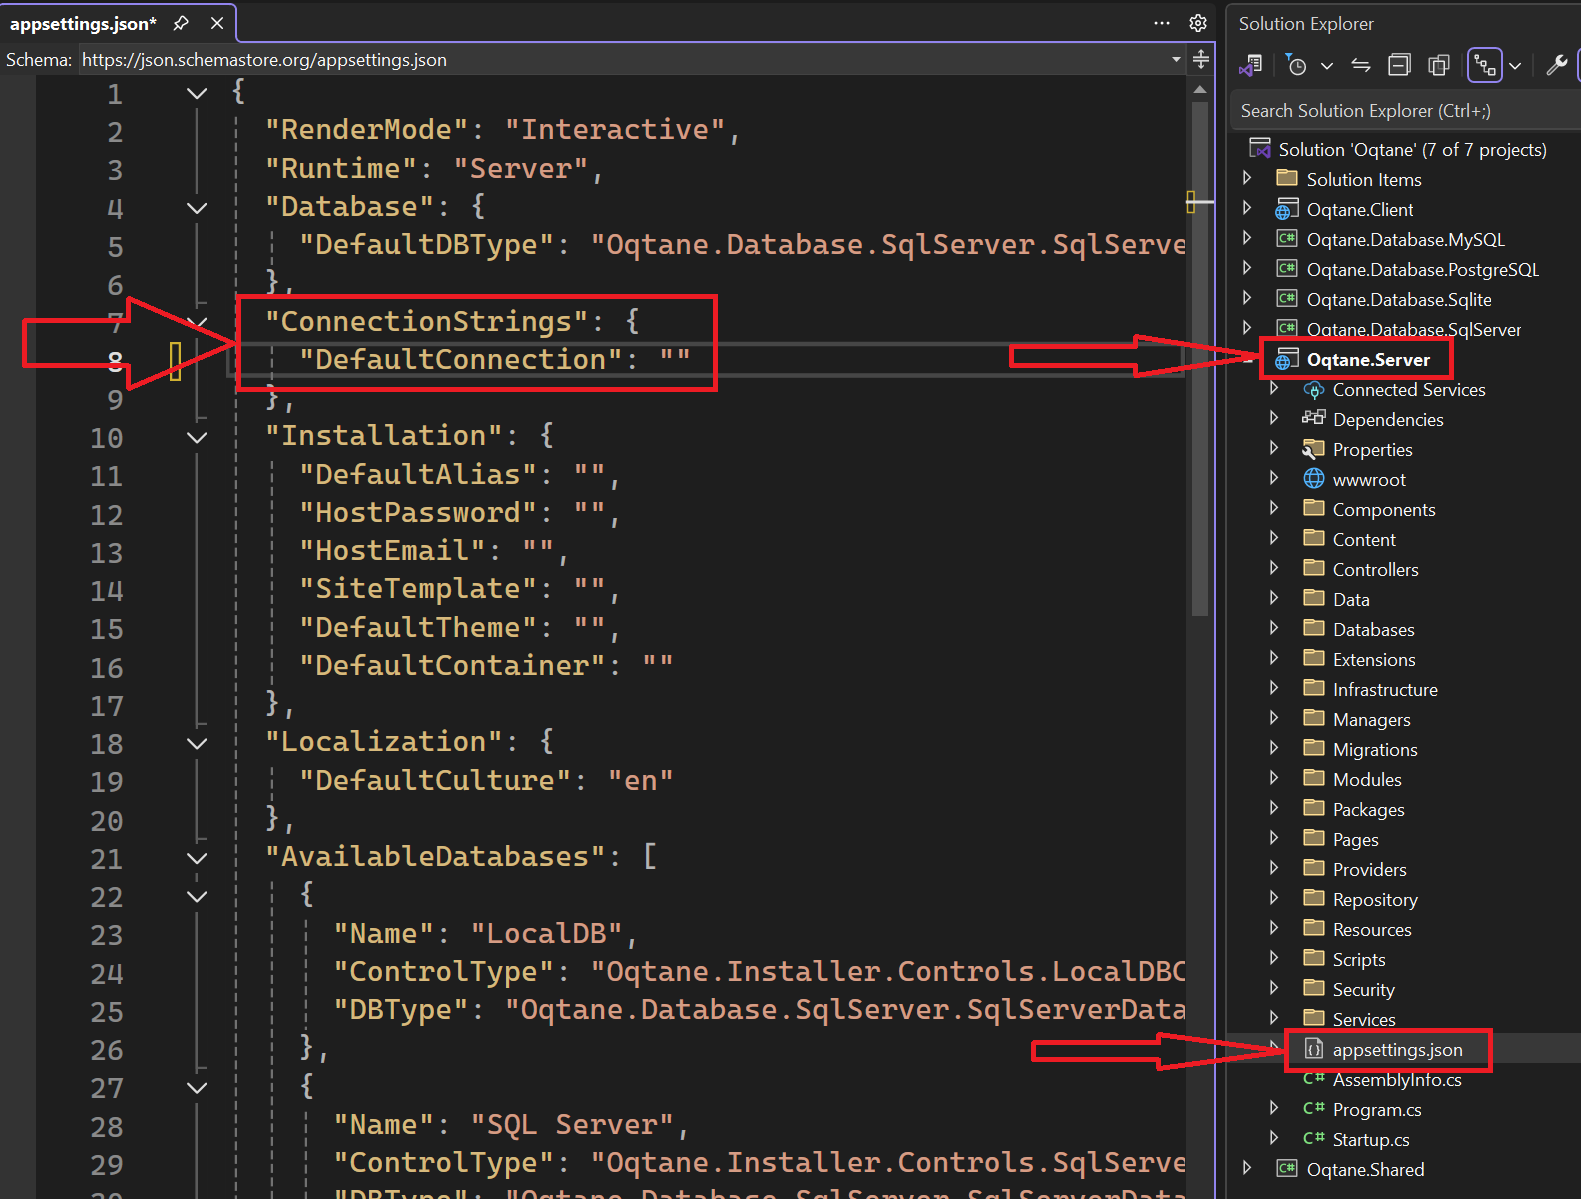Screen dimensions: 1581x1199
Task: Open the Schema URL dropdown arrow
Action: click(1176, 60)
